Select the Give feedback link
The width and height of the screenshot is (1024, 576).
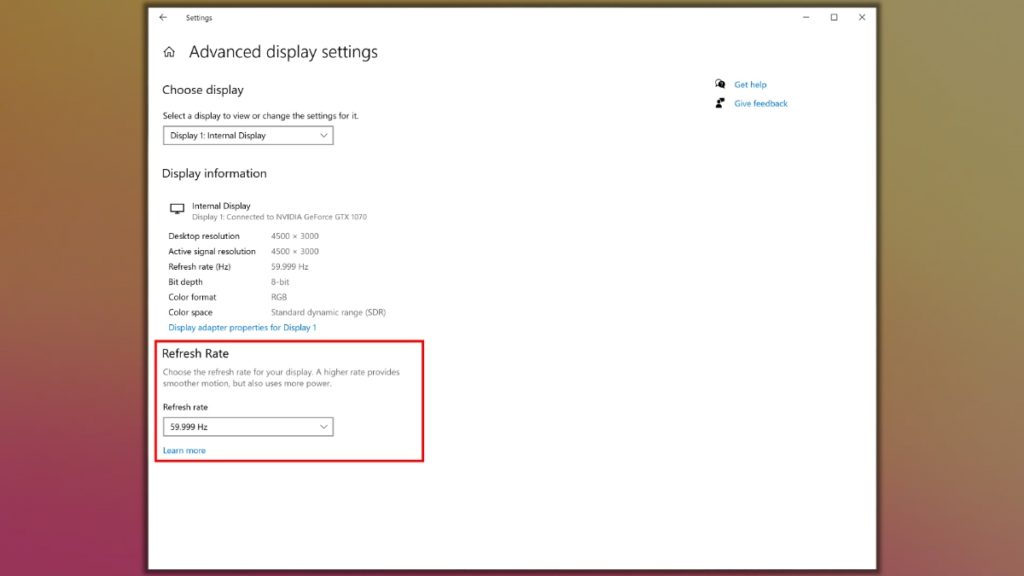coord(761,103)
